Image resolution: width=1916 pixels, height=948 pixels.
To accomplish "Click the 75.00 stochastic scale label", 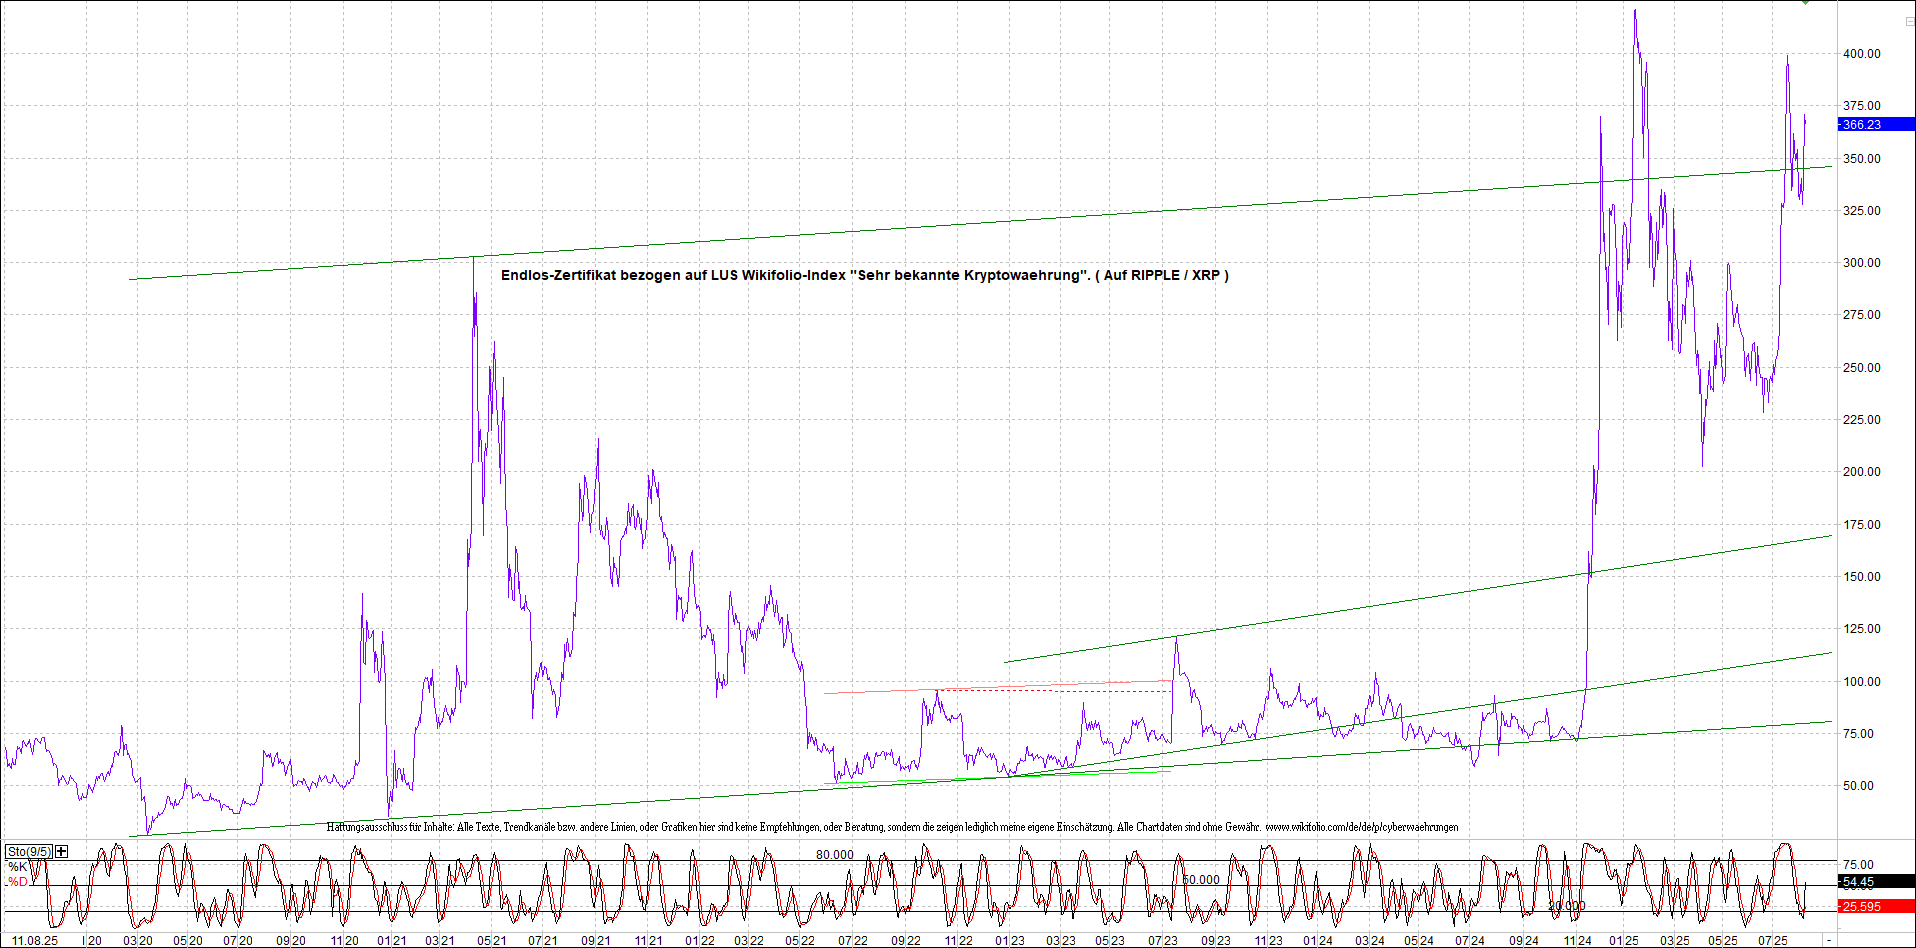I will (x=1858, y=865).
